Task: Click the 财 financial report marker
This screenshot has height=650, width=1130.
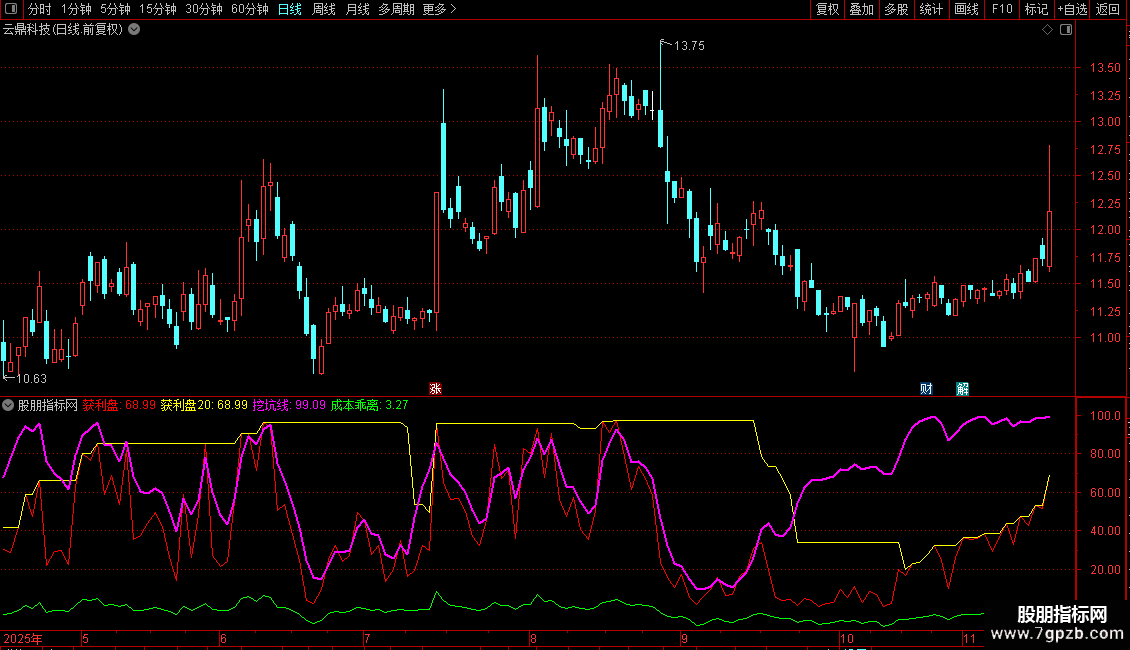Action: (927, 388)
